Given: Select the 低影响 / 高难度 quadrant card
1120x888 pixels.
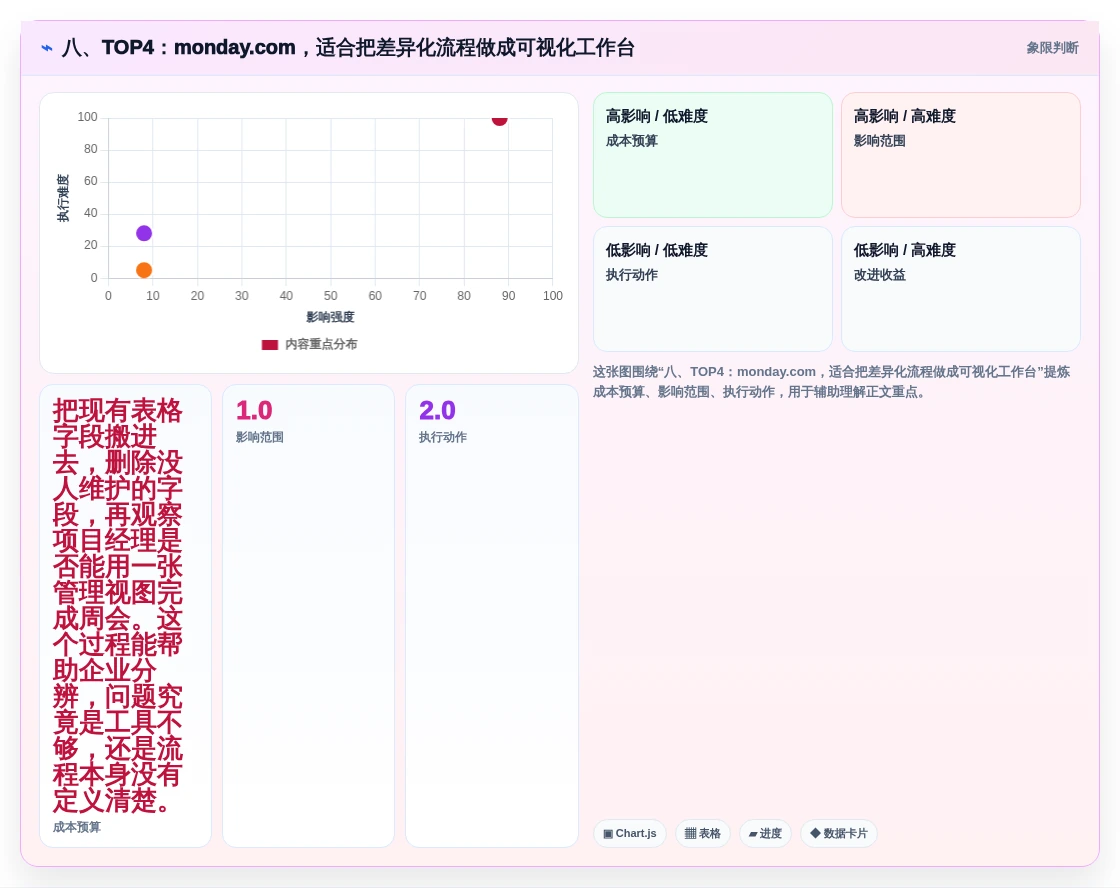Looking at the screenshot, I should (961, 289).
